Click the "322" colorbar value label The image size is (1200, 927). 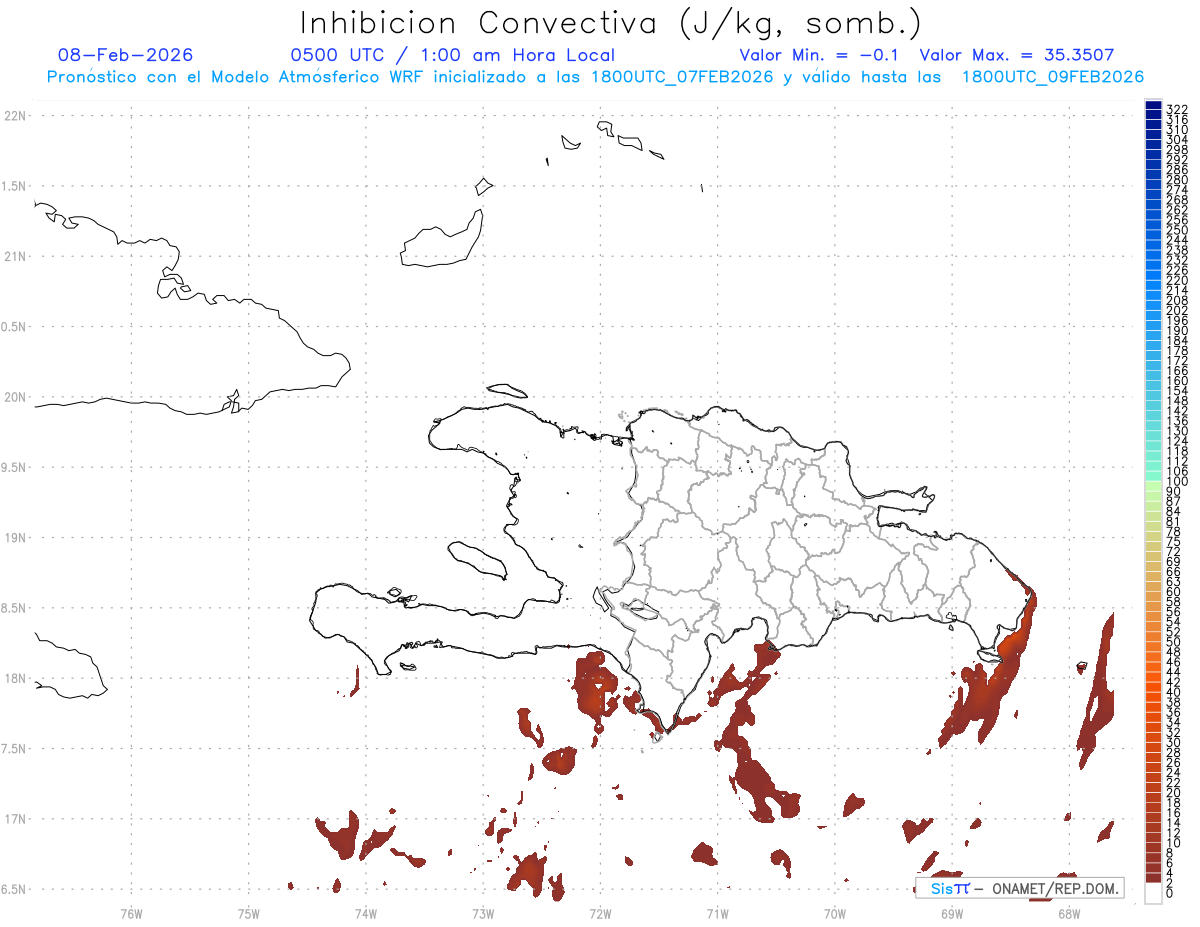click(1177, 109)
